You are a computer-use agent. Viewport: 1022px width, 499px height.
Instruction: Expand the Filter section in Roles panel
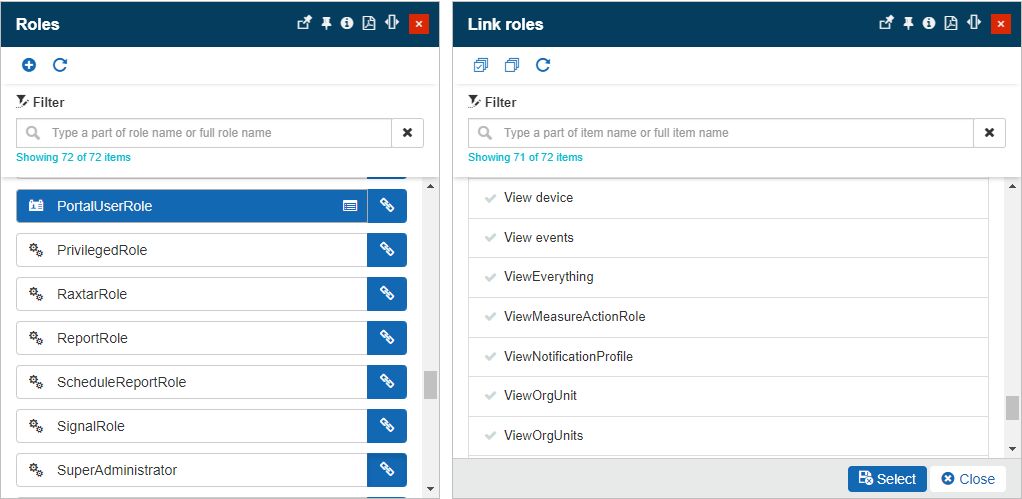point(40,102)
